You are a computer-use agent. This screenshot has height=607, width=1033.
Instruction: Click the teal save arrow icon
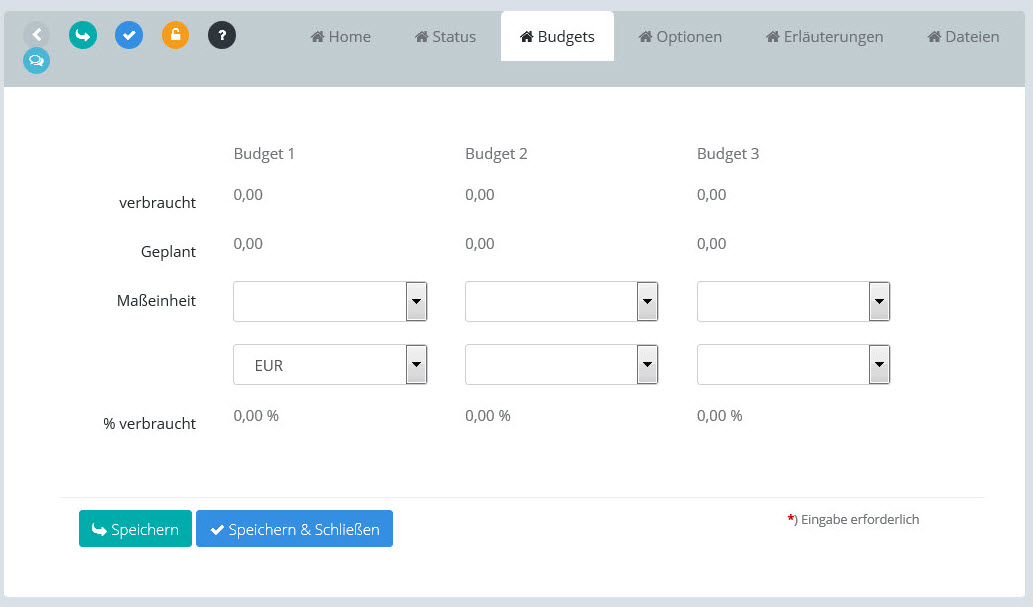[83, 35]
